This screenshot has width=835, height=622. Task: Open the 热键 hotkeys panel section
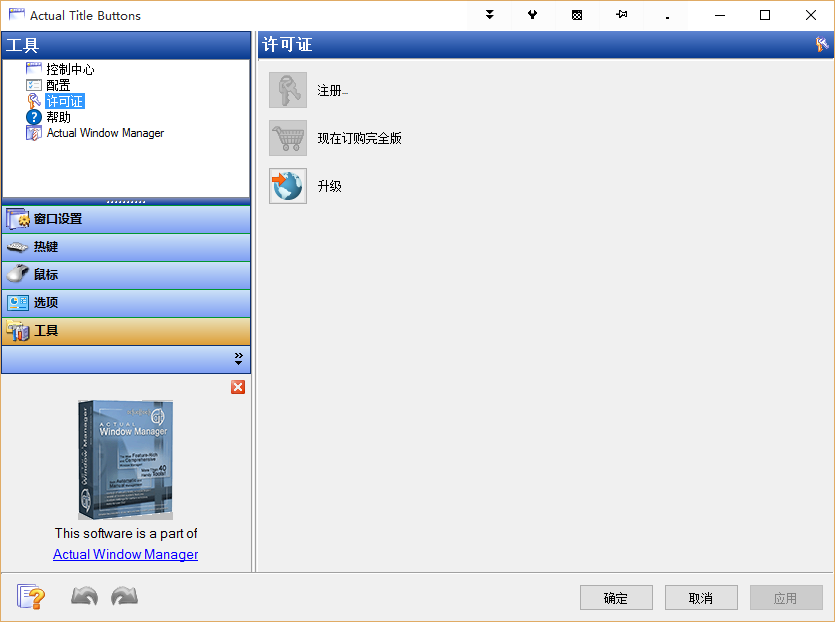click(x=126, y=247)
